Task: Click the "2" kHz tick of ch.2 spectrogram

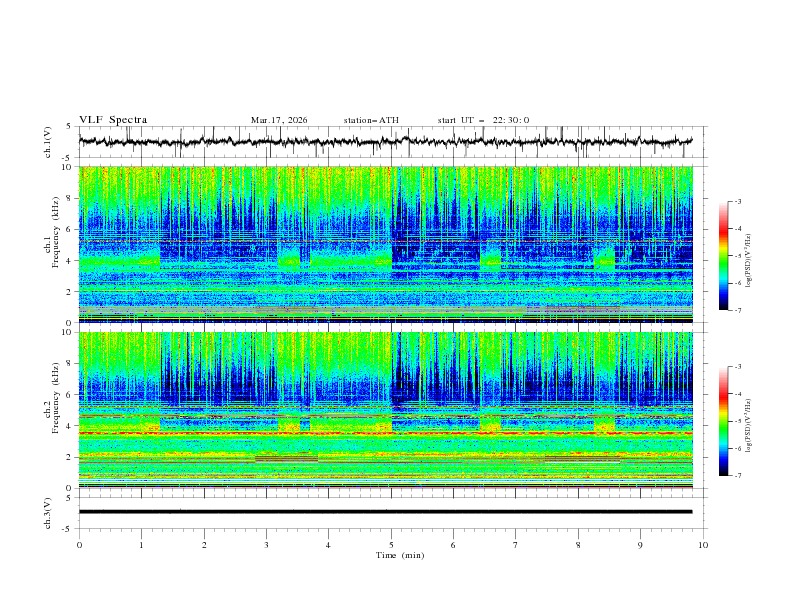Action: [x=70, y=457]
